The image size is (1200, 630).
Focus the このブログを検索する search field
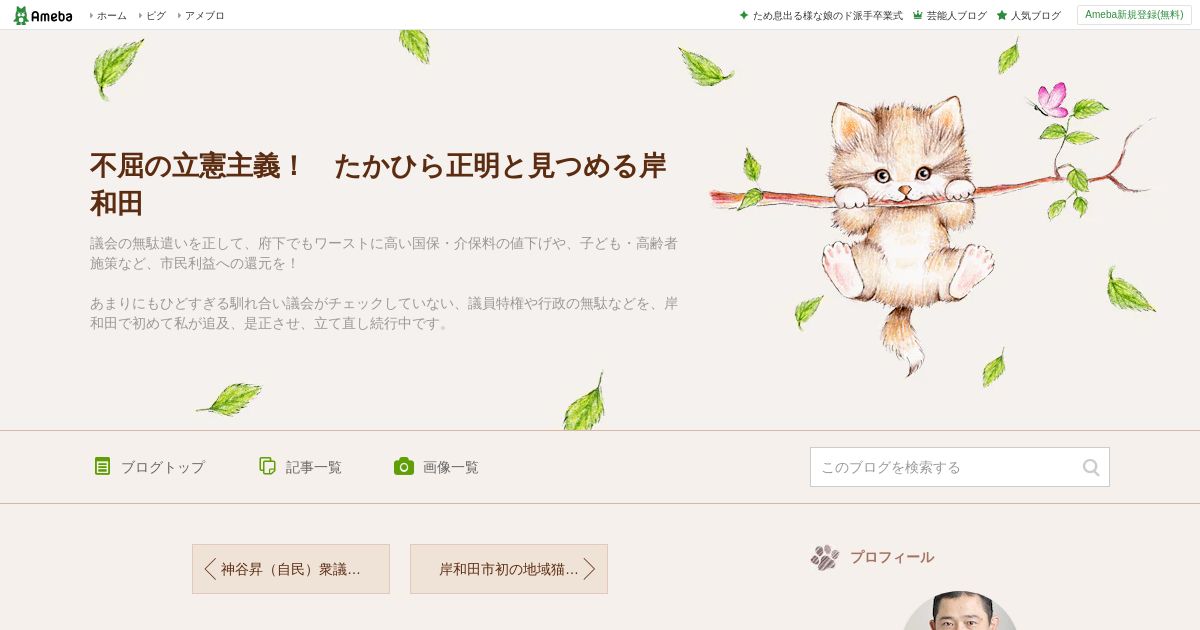point(945,467)
